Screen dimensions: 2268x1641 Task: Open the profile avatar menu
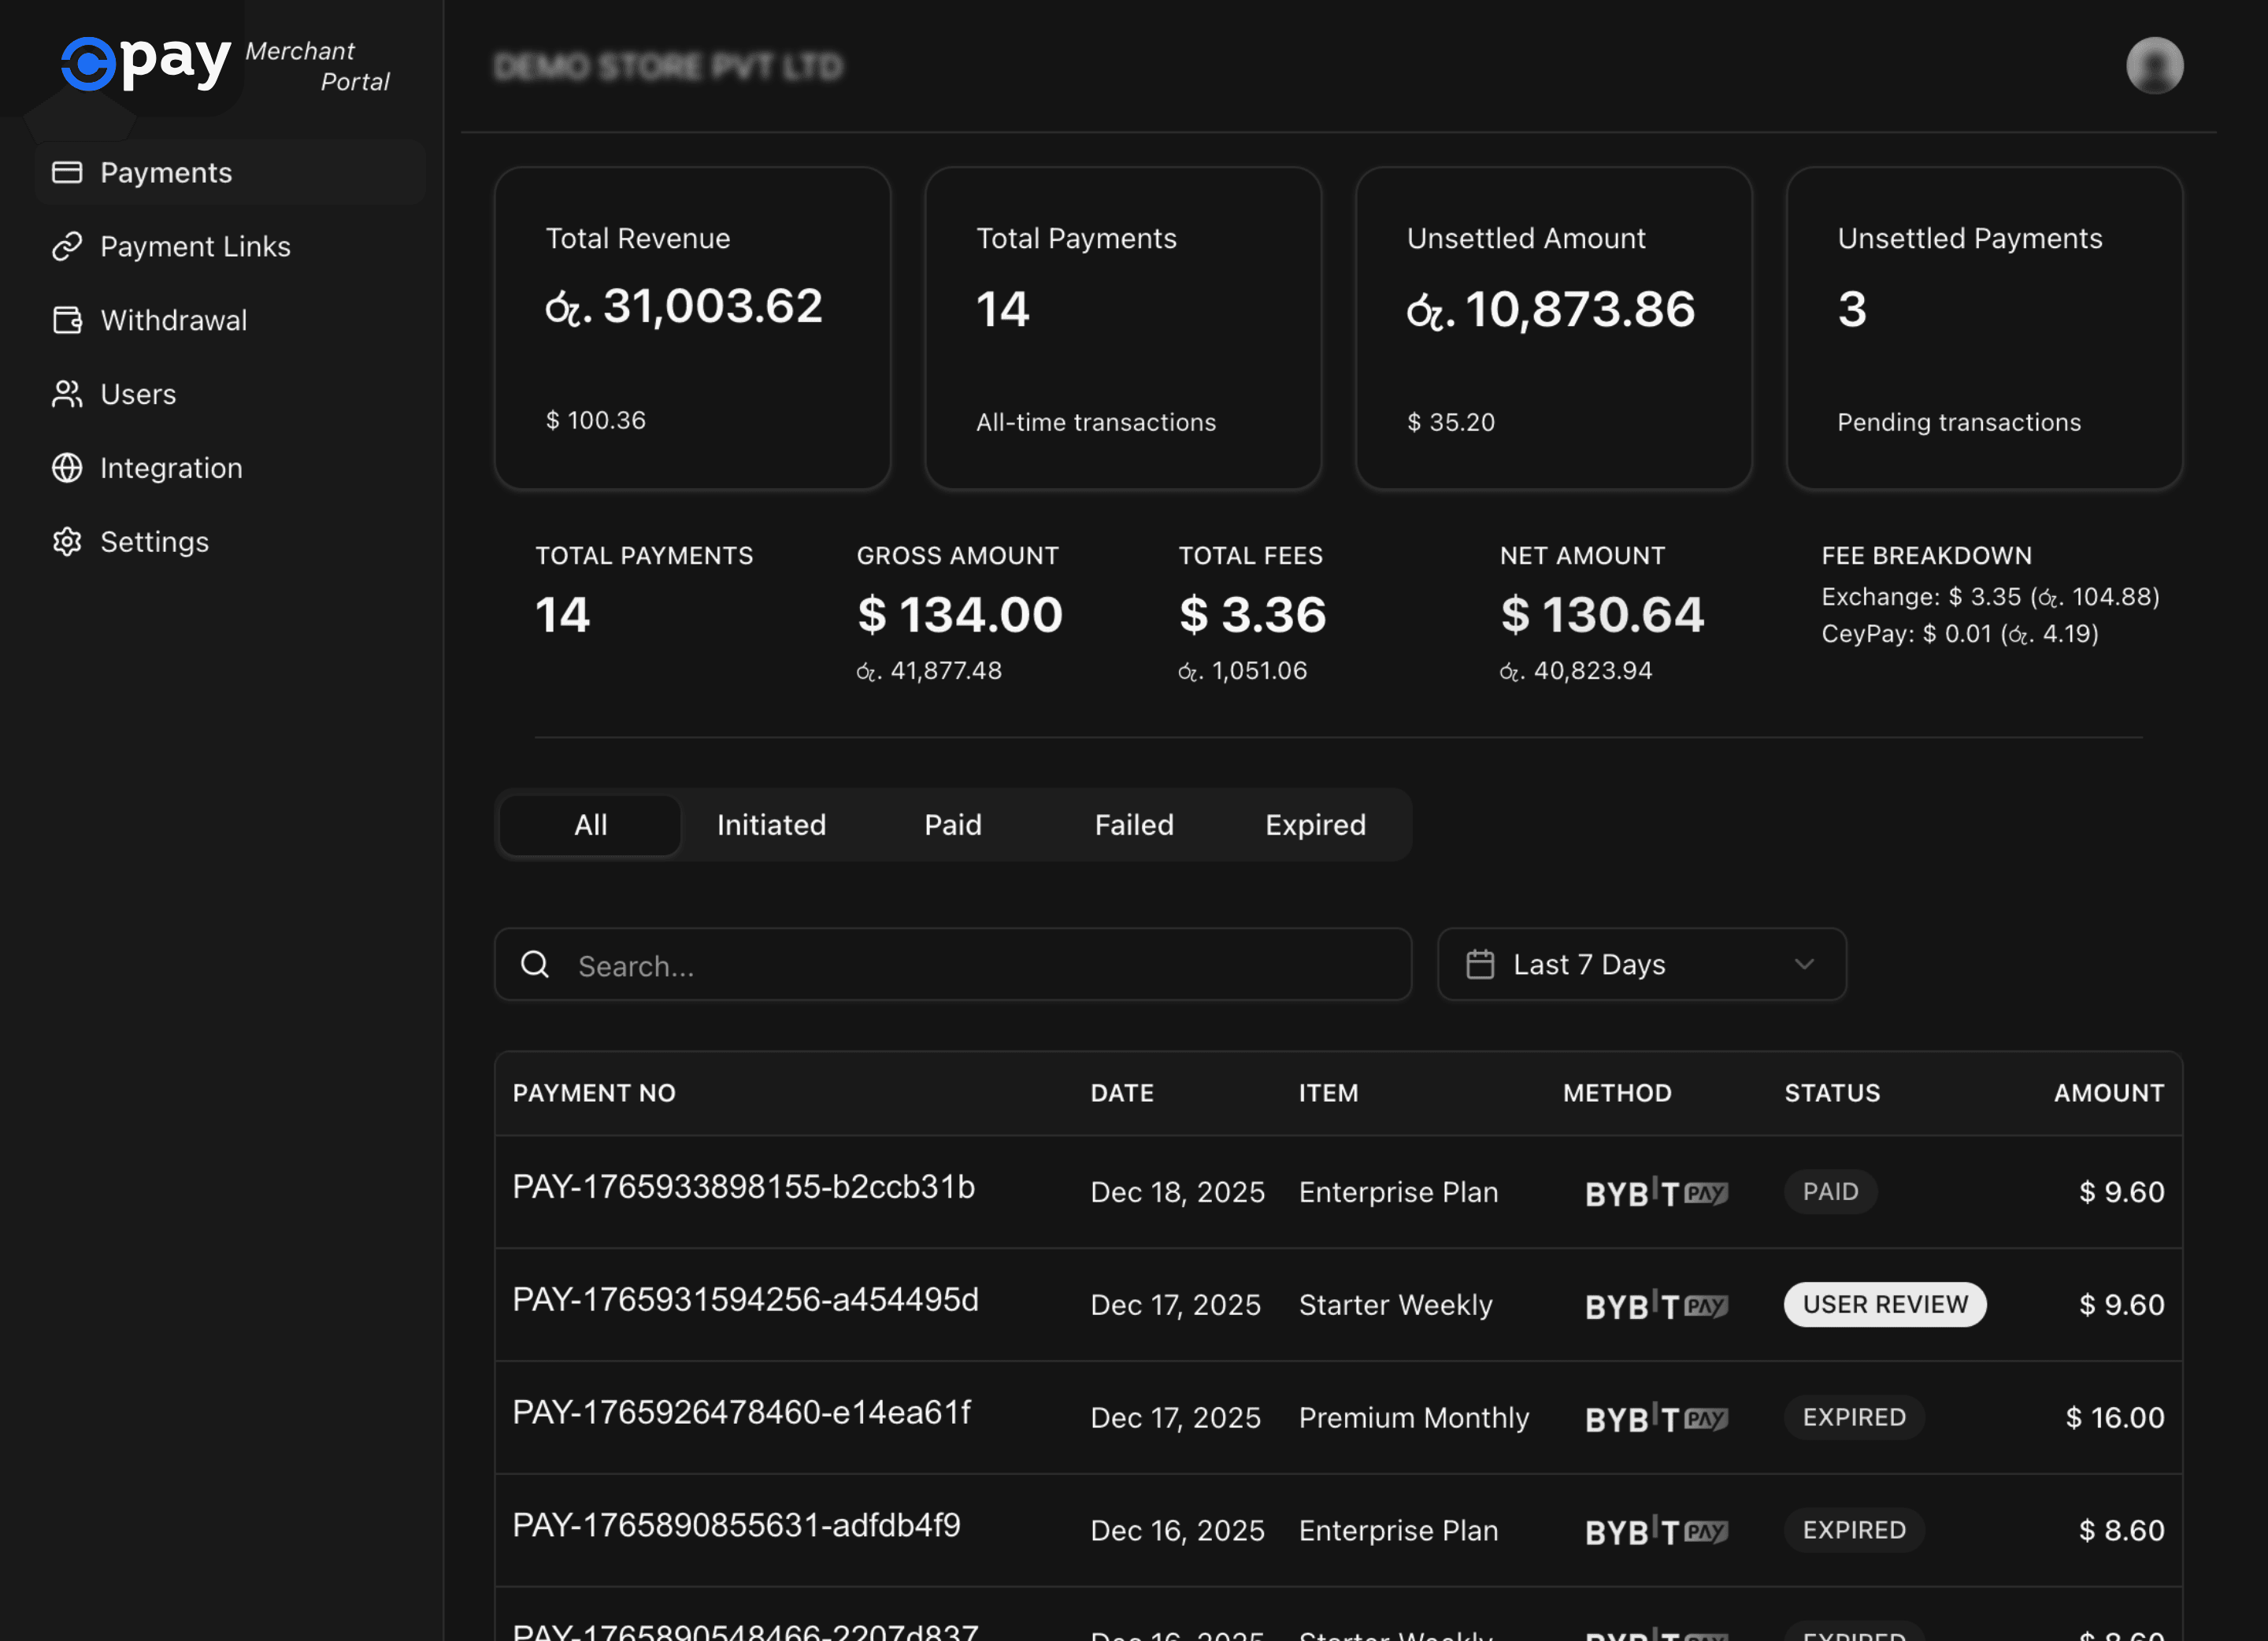tap(2155, 65)
